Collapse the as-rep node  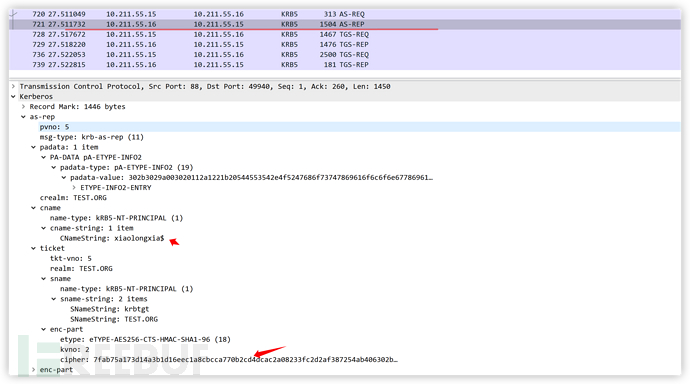[x=23, y=117]
